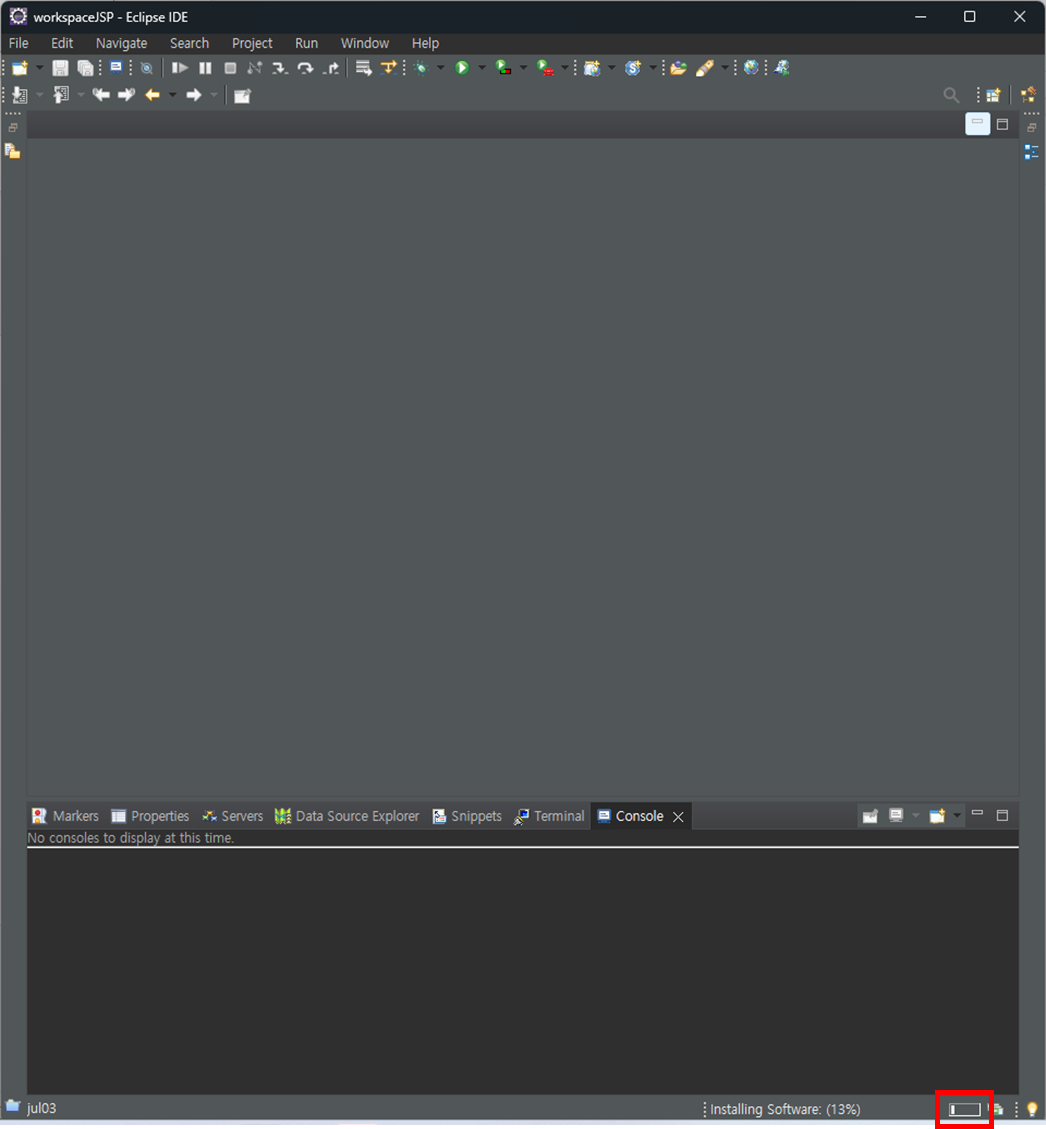The width and height of the screenshot is (1046, 1129).
Task: Click the green Run button icon
Action: click(x=462, y=68)
